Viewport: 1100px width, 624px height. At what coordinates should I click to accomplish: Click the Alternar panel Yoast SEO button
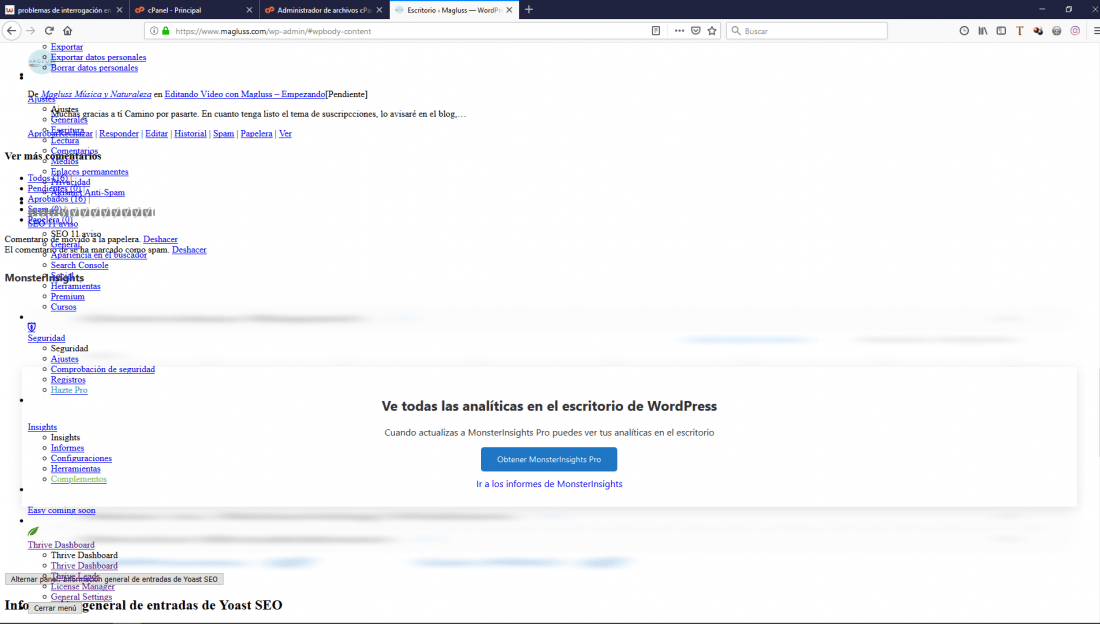(114, 579)
